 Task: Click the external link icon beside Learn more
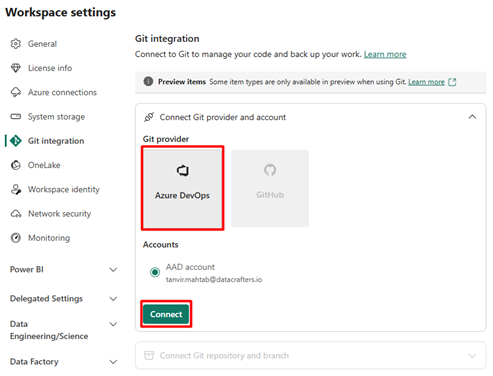[452, 82]
